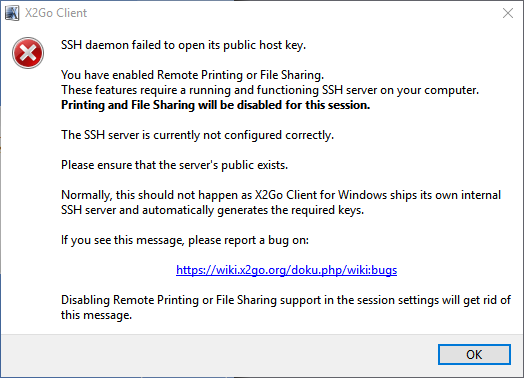Viewport: 524px width, 378px height.
Task: Click the 'Please ensure that the server's public exists' line
Action: pos(174,165)
